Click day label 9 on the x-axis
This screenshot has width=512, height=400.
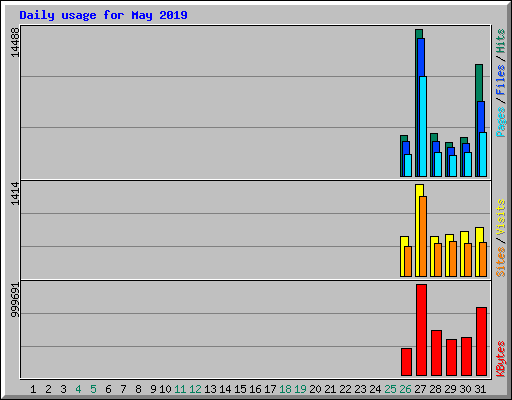[x=153, y=389]
